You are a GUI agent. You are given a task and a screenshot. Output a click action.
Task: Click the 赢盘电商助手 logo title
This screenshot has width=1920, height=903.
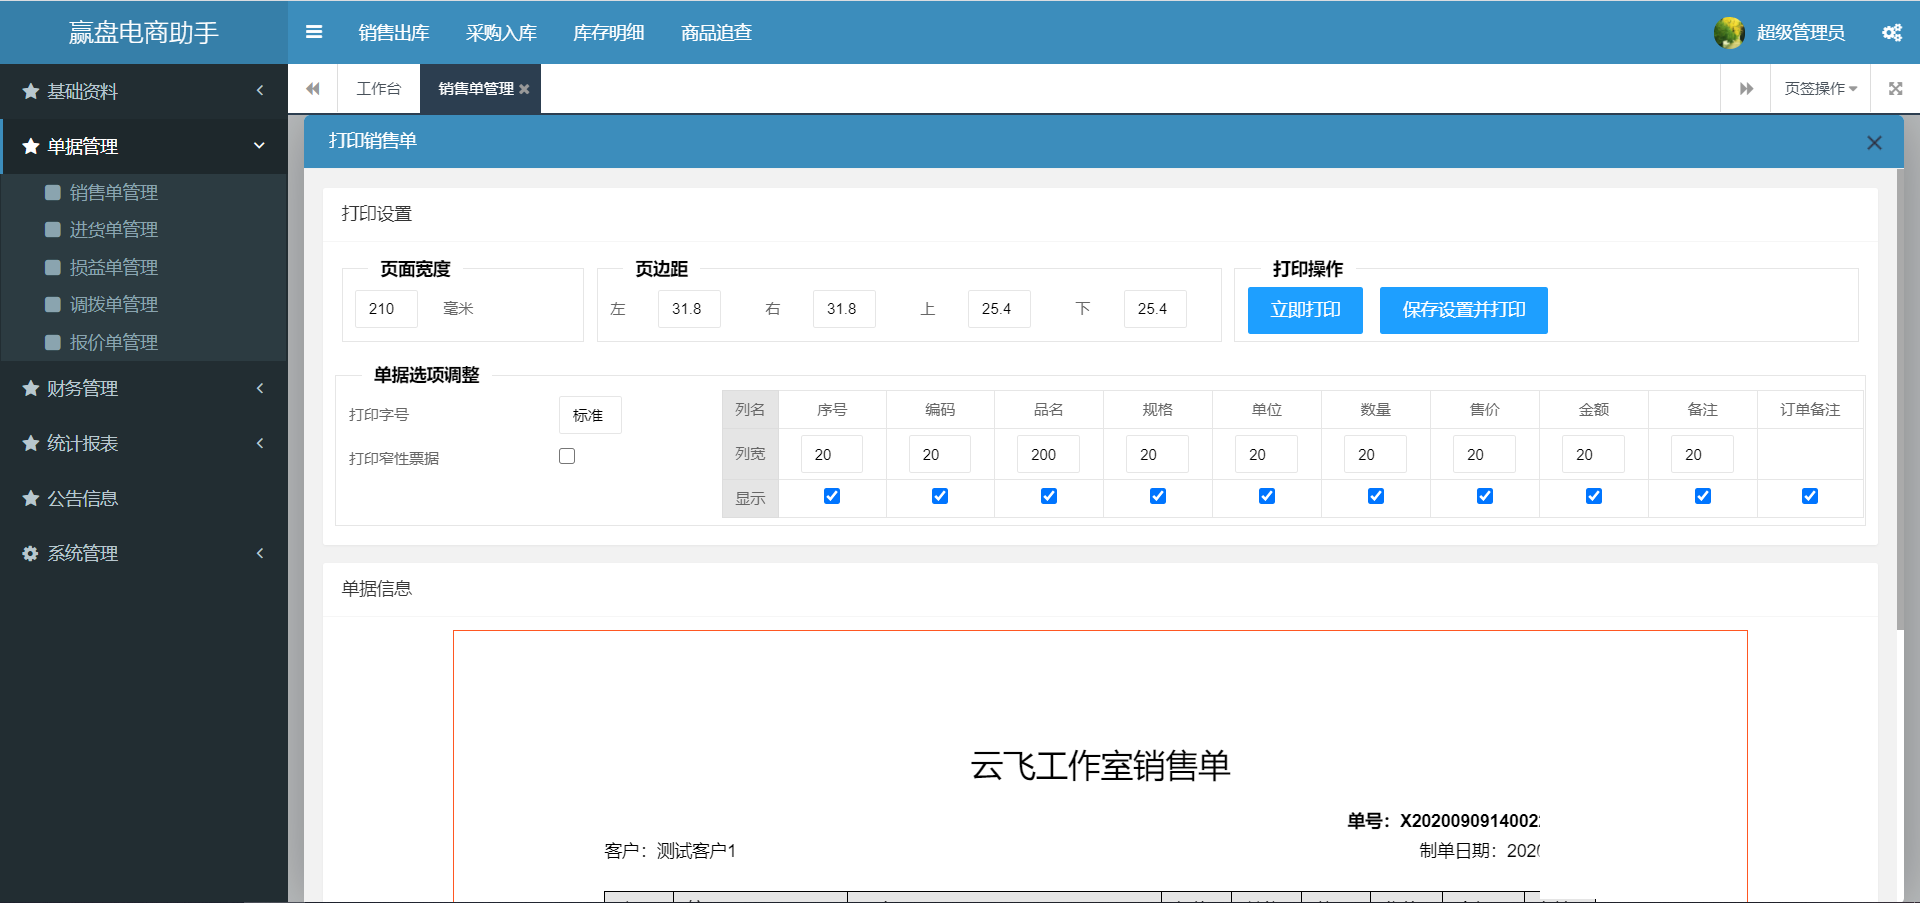(143, 33)
